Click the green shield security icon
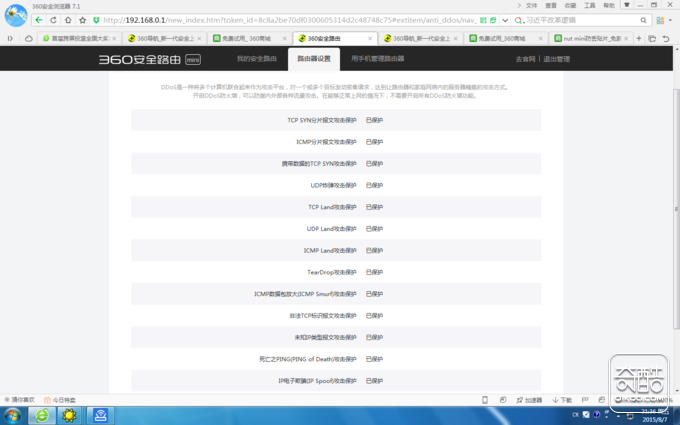The image size is (680, 425). coord(96,20)
